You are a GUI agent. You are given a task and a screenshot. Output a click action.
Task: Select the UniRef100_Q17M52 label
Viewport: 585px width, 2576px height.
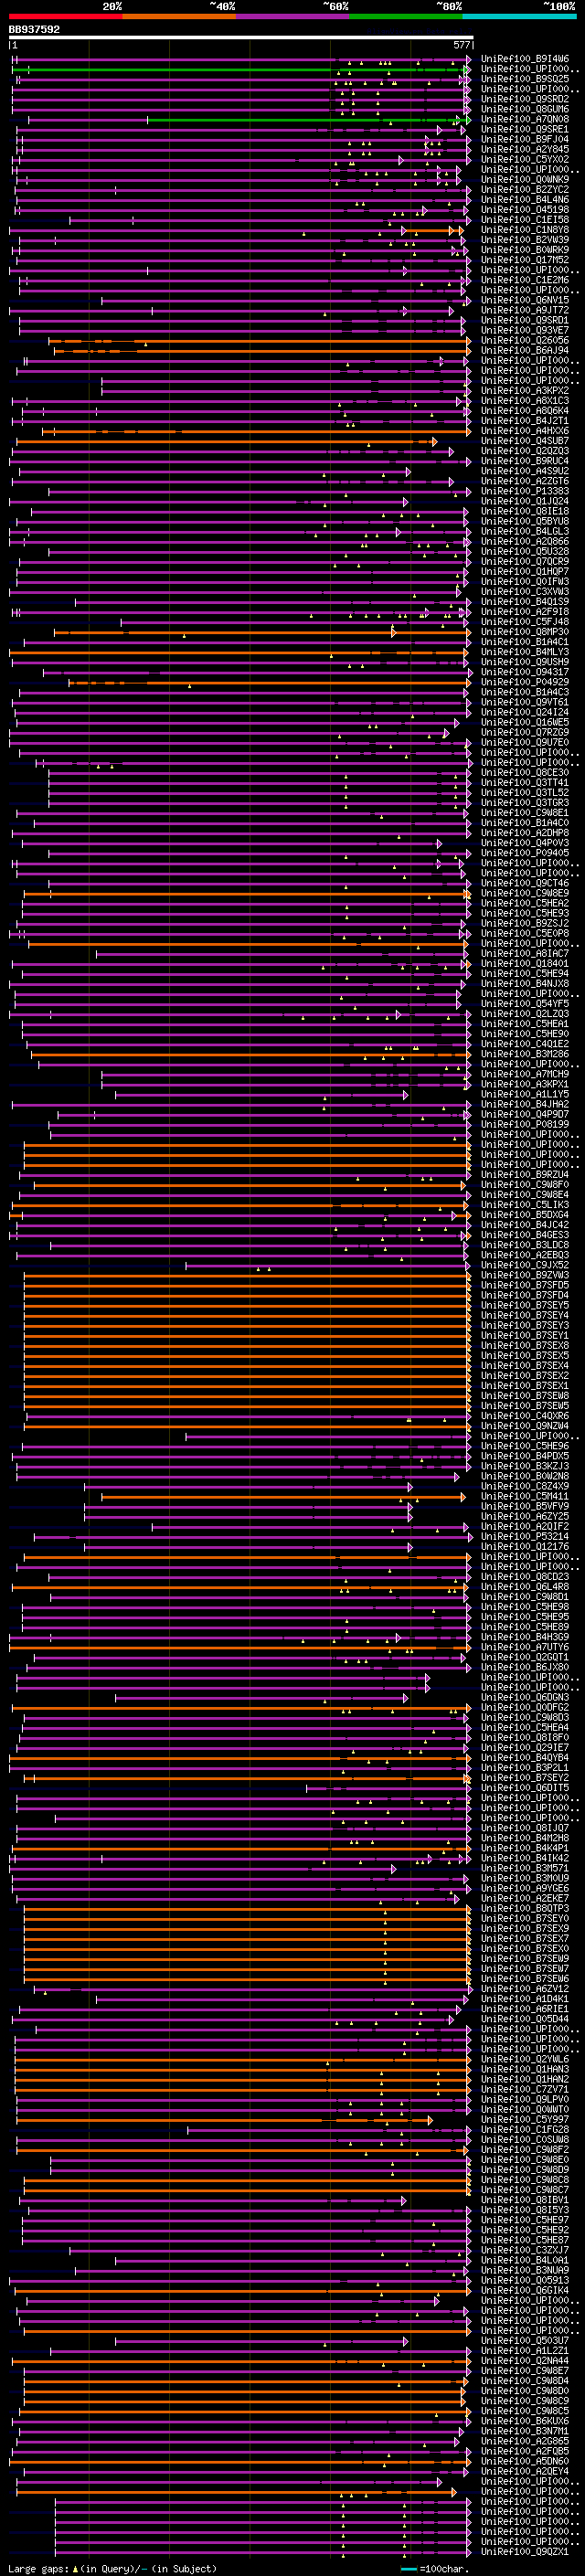[525, 260]
